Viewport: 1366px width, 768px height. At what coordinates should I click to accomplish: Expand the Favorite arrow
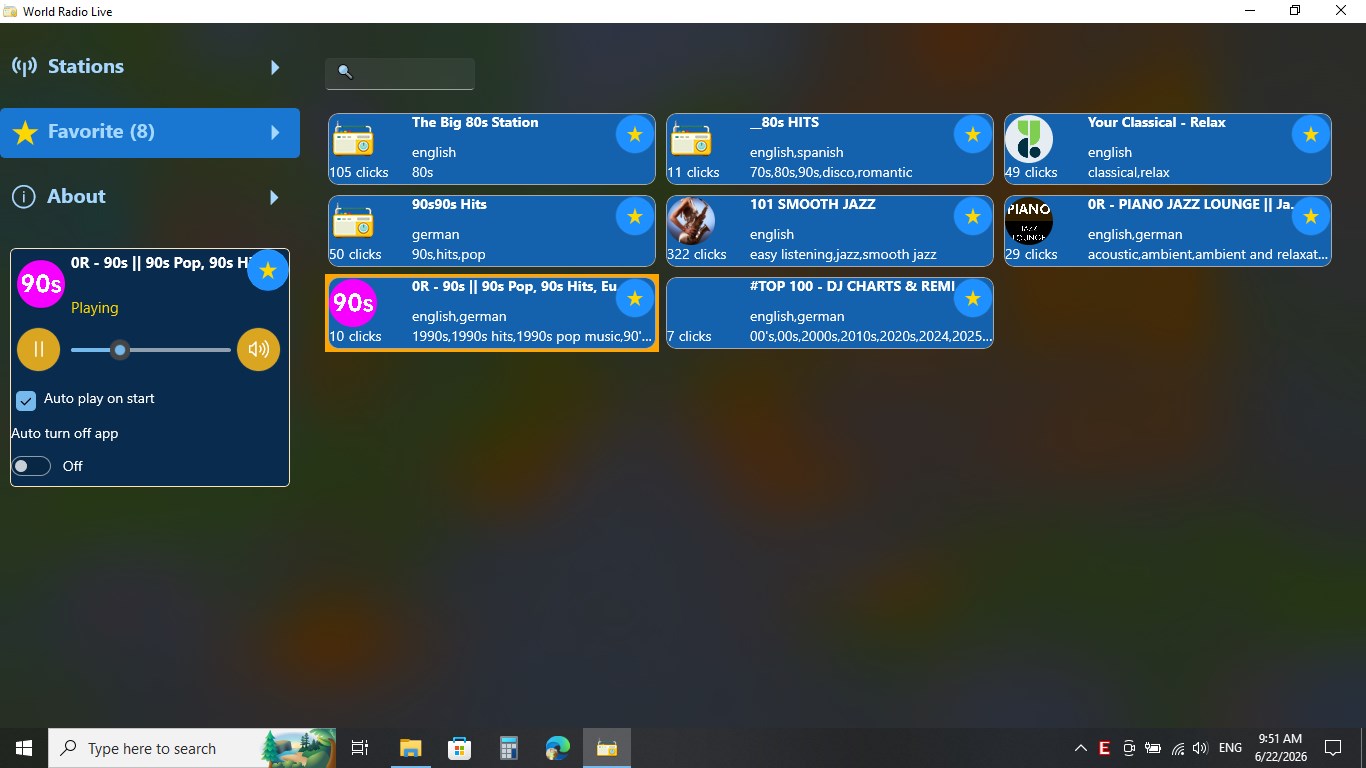[x=275, y=132]
